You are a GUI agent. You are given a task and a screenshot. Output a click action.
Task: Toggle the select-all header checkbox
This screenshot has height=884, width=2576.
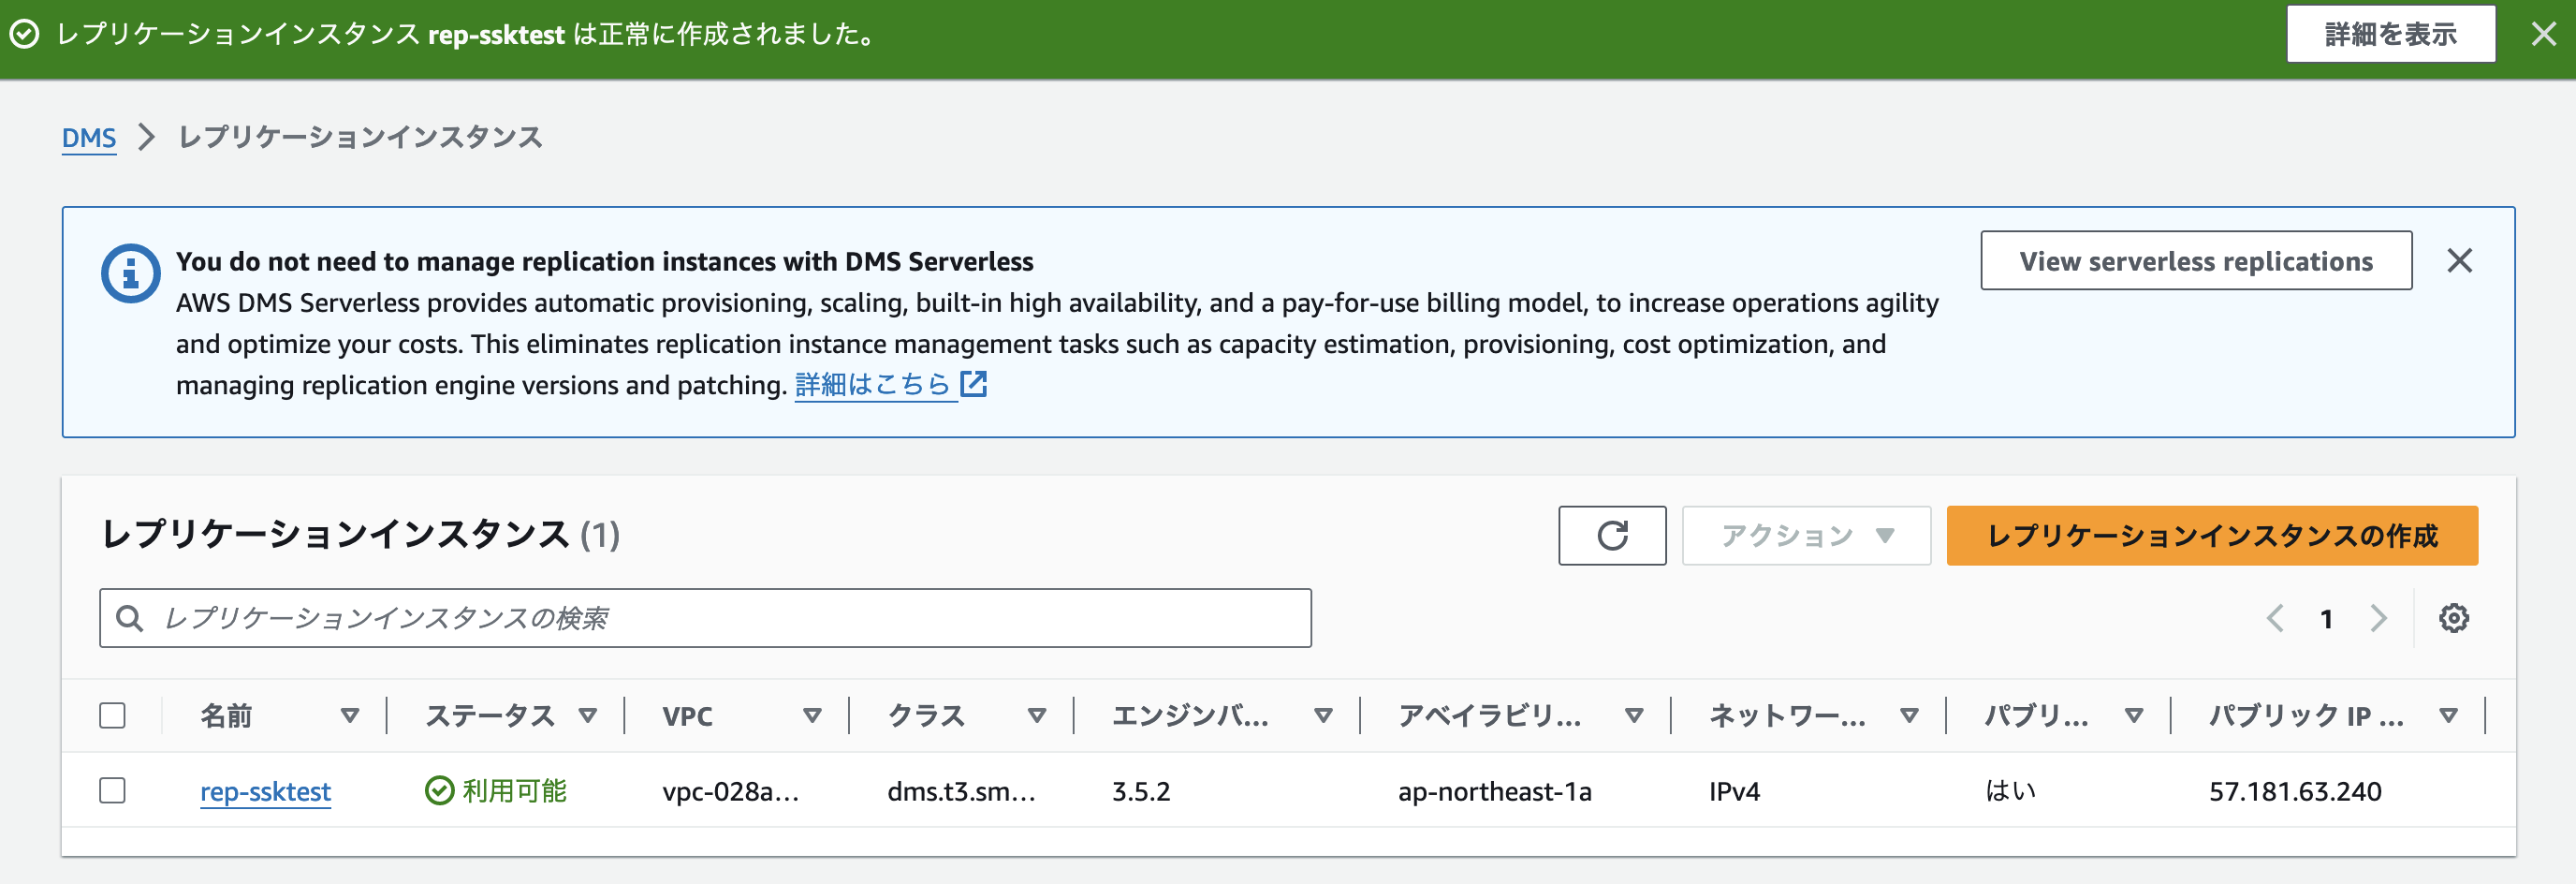113,716
